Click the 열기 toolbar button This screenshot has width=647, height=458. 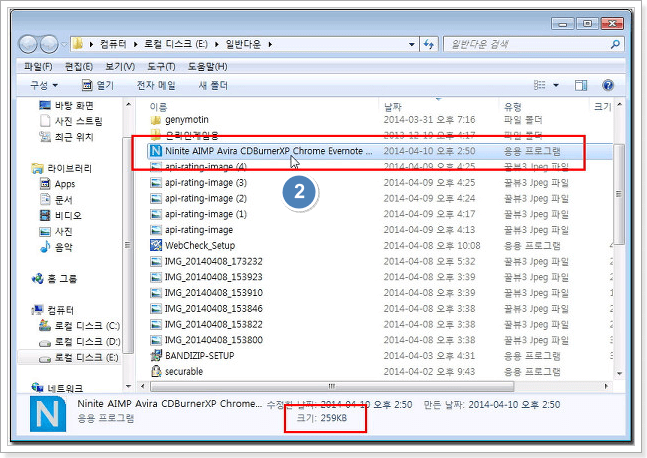click(x=97, y=85)
